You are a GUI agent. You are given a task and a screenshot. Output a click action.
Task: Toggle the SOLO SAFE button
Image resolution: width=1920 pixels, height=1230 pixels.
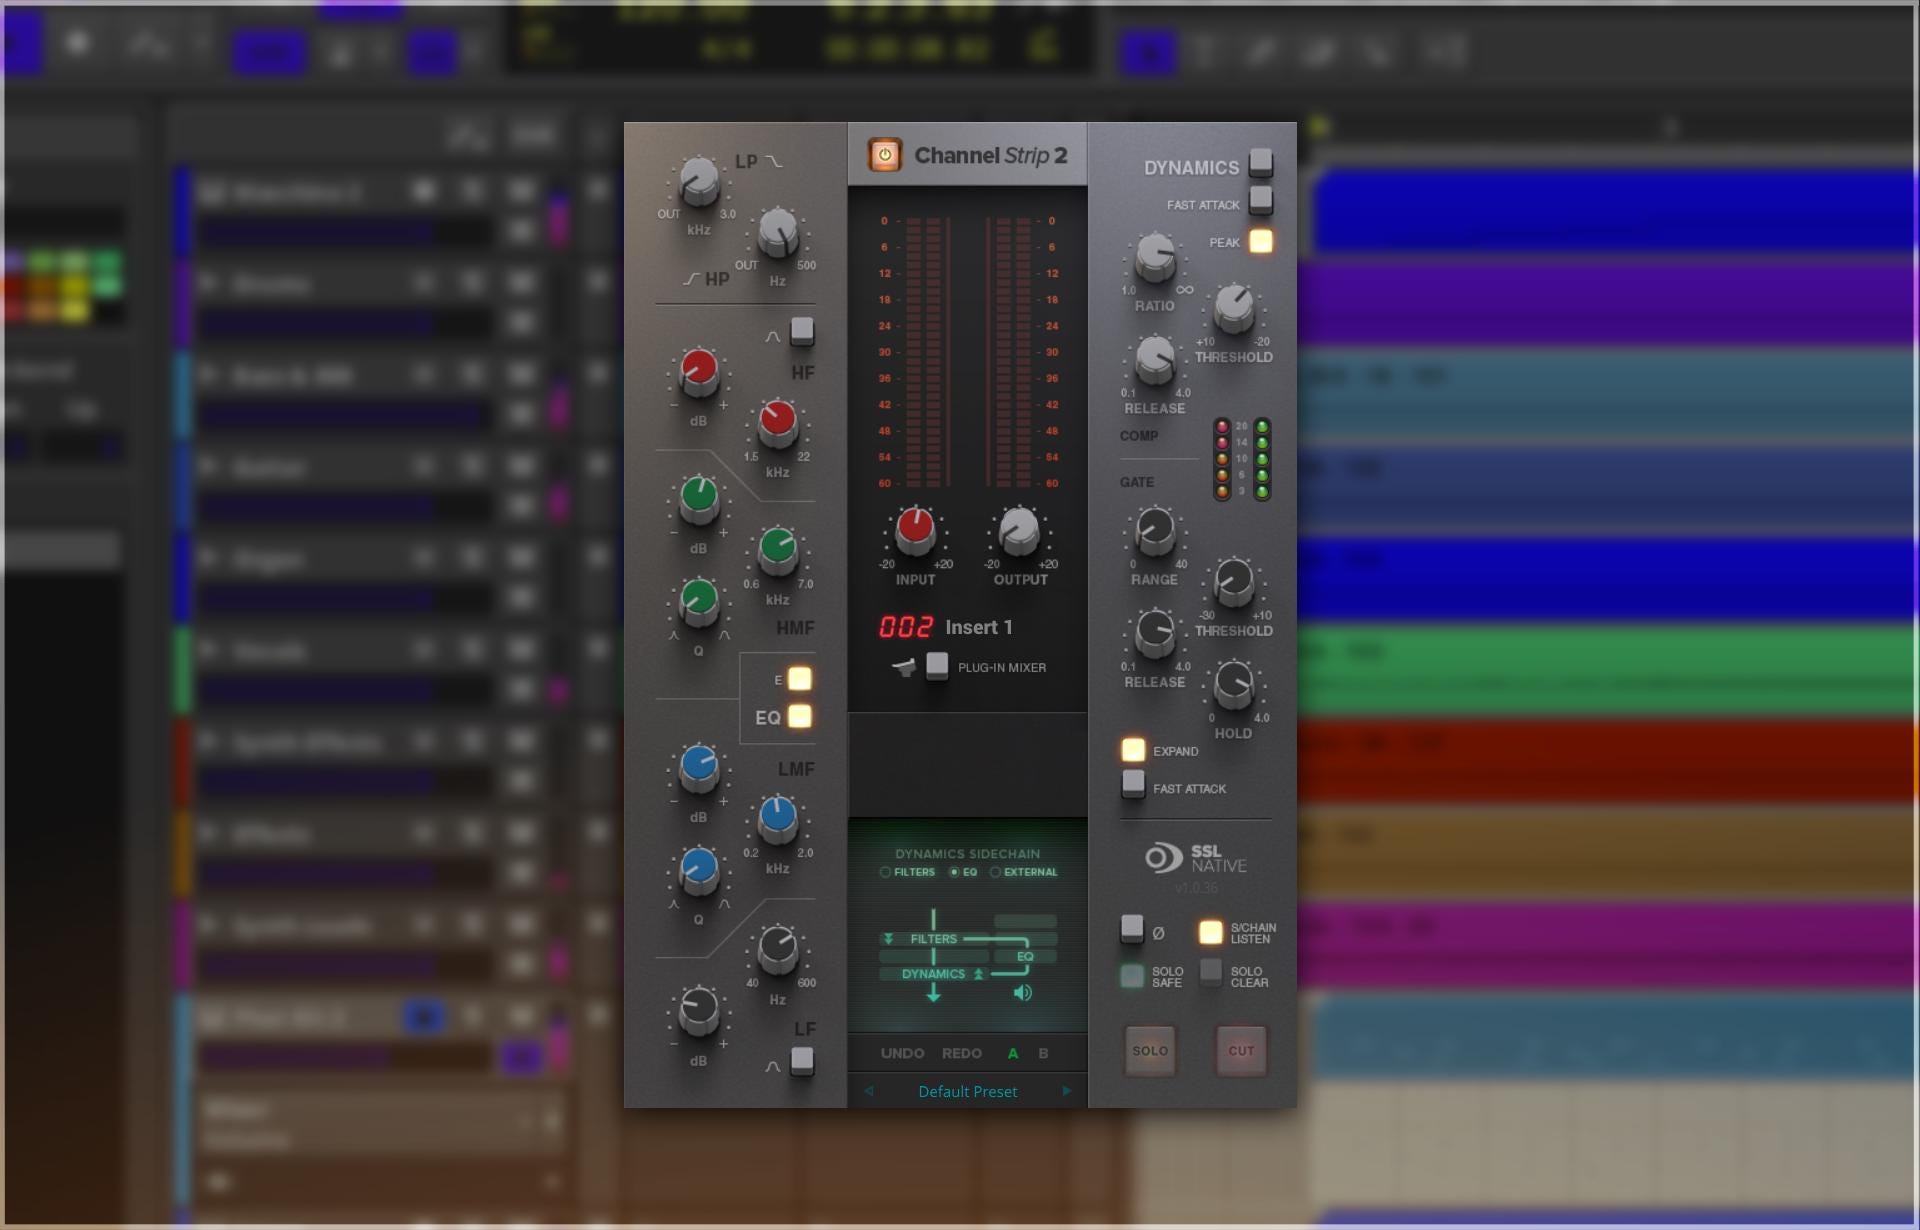1132,976
